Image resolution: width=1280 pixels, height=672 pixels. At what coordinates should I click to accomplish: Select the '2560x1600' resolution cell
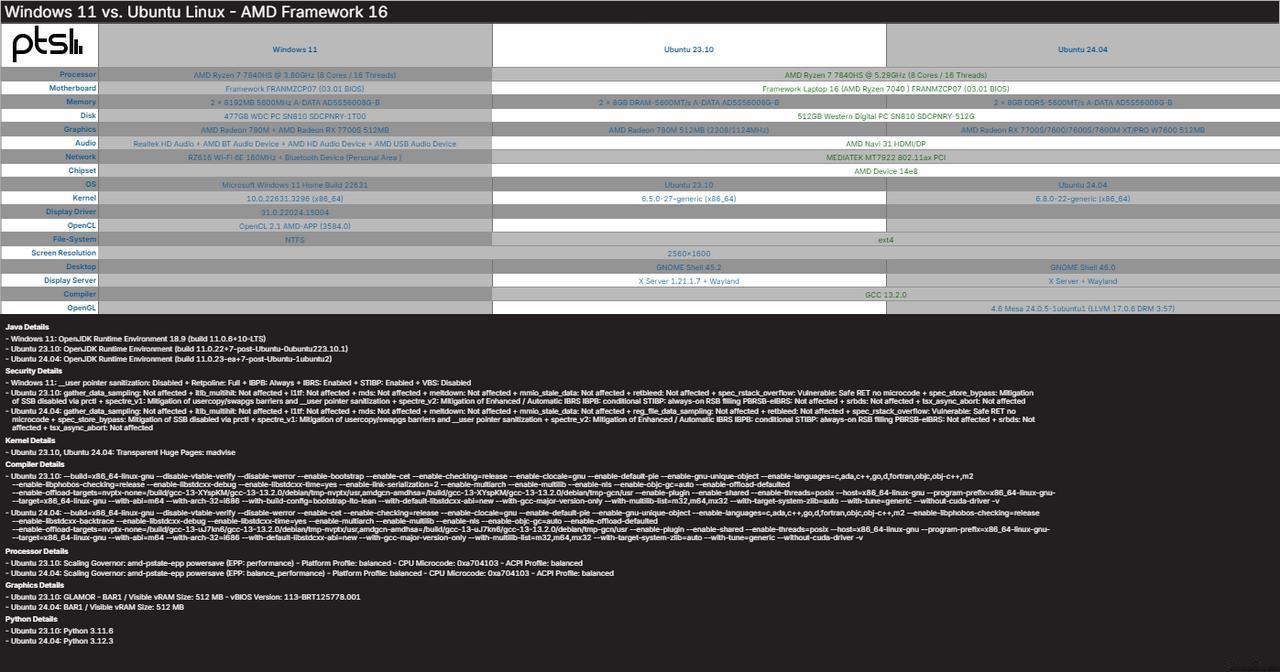coord(689,254)
